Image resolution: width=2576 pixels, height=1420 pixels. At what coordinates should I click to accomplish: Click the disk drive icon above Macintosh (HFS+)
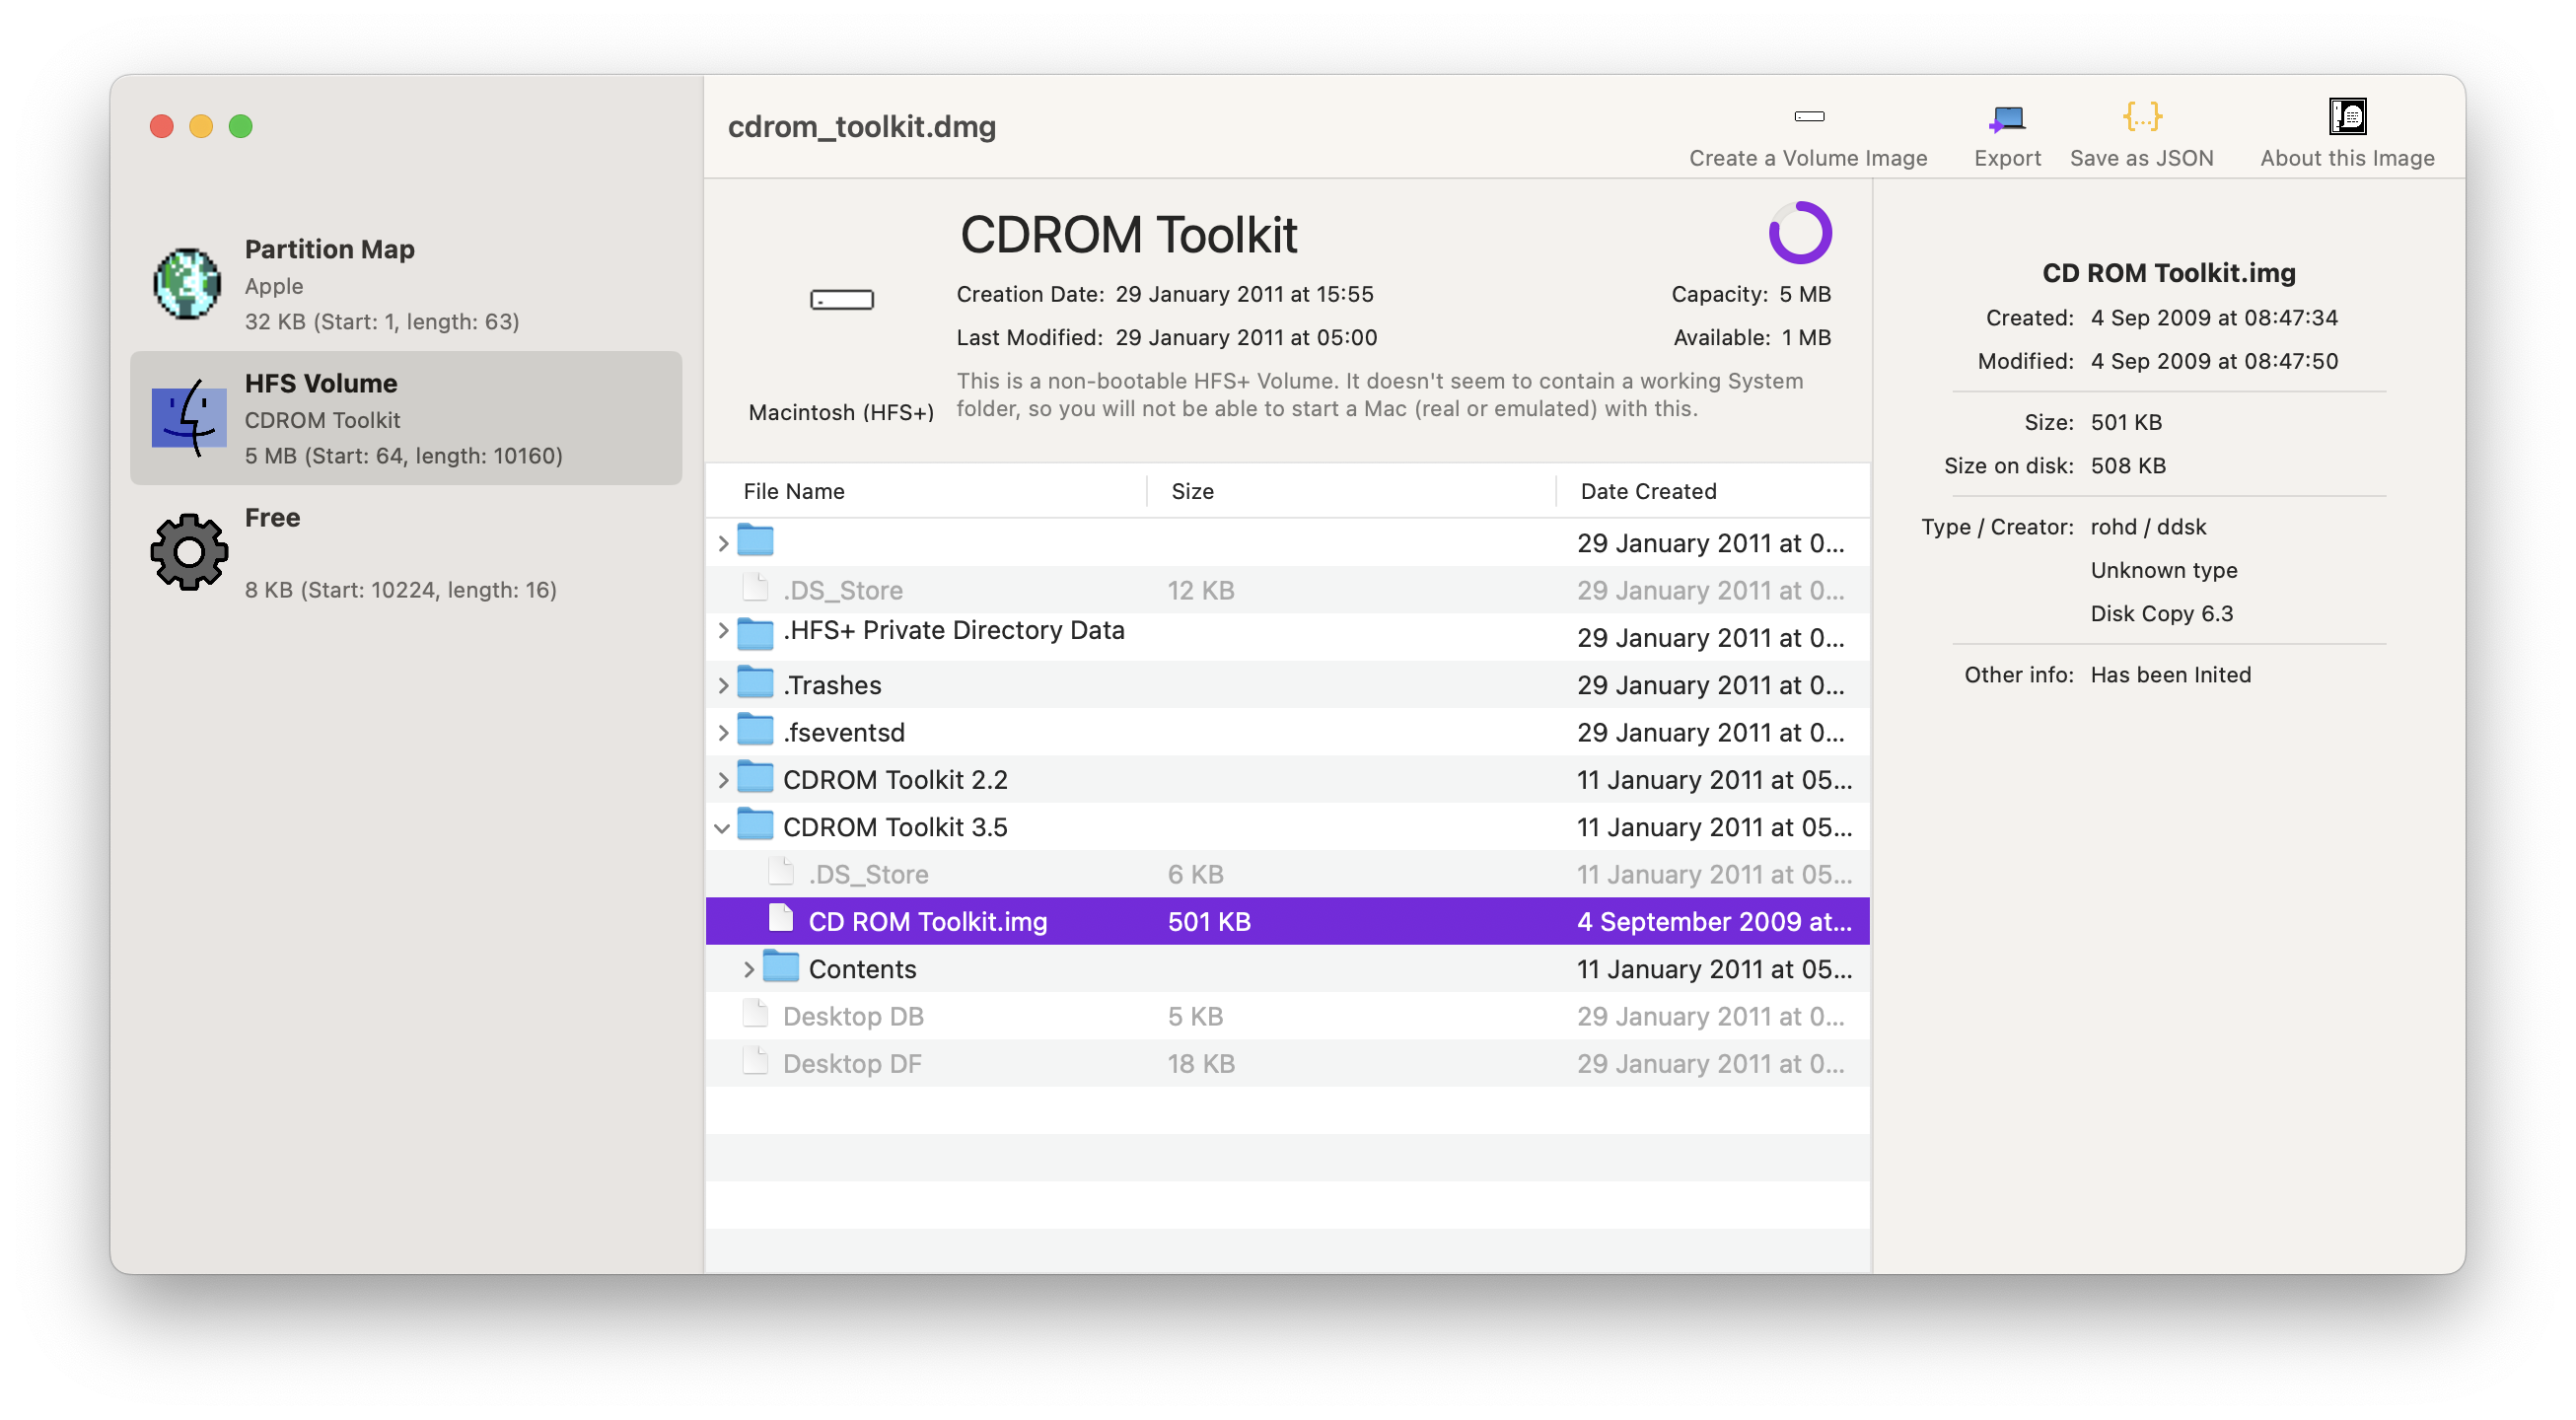click(x=841, y=299)
